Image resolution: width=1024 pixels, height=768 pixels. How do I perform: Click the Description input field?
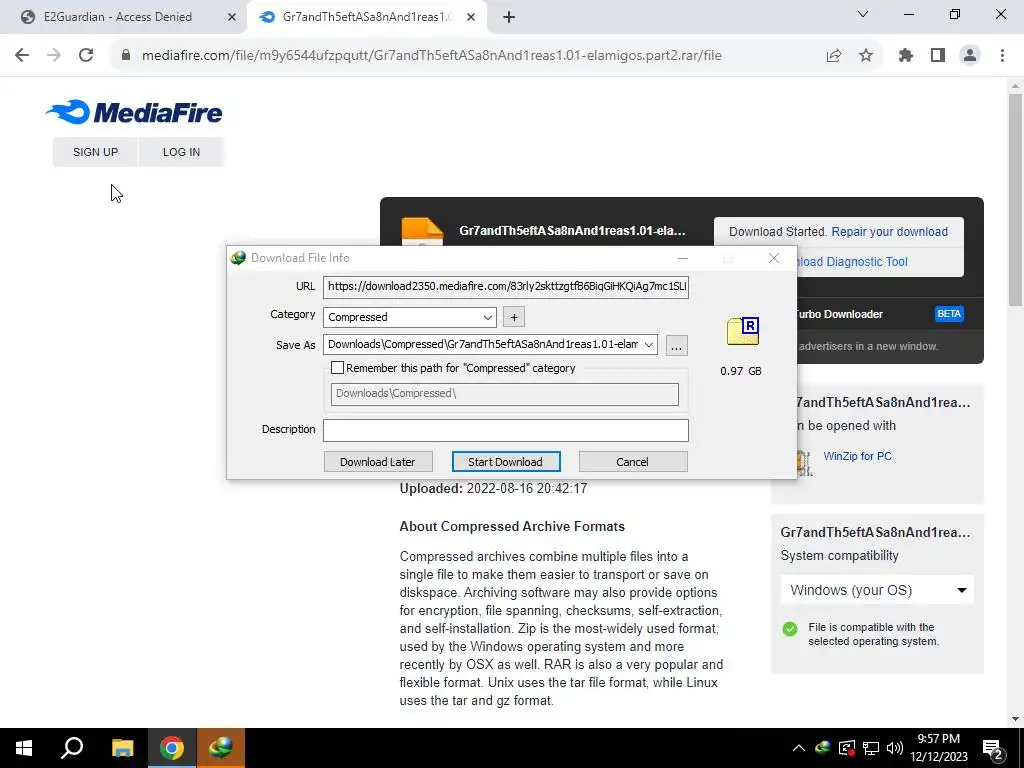click(x=505, y=430)
